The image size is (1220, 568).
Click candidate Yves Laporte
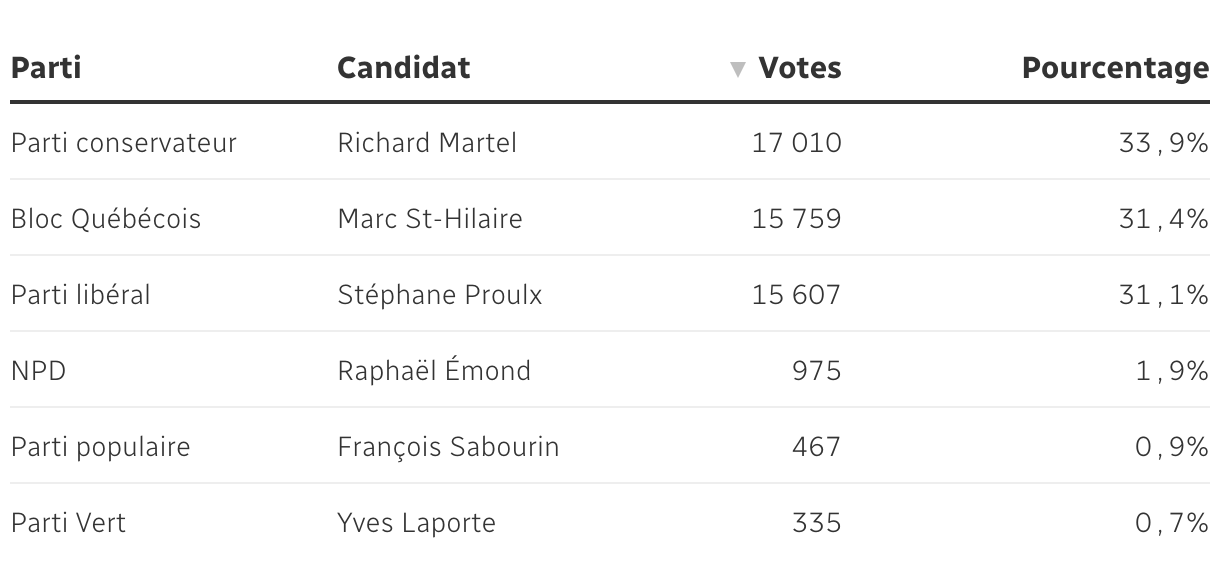[x=416, y=523]
